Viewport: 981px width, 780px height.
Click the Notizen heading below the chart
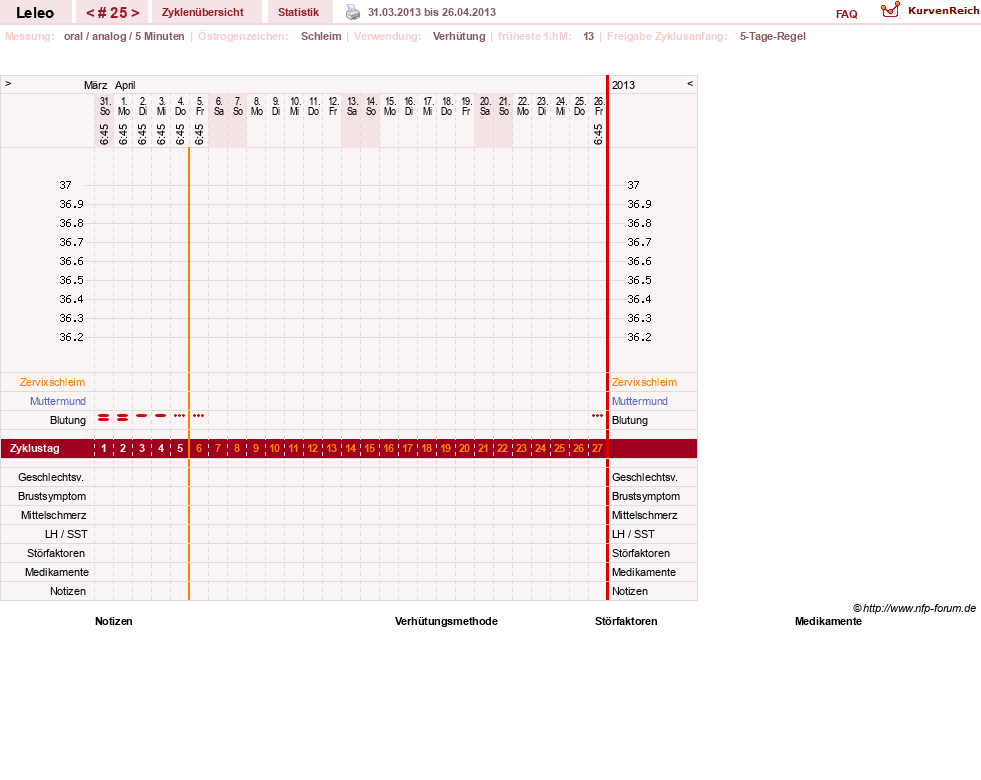pyautogui.click(x=114, y=621)
